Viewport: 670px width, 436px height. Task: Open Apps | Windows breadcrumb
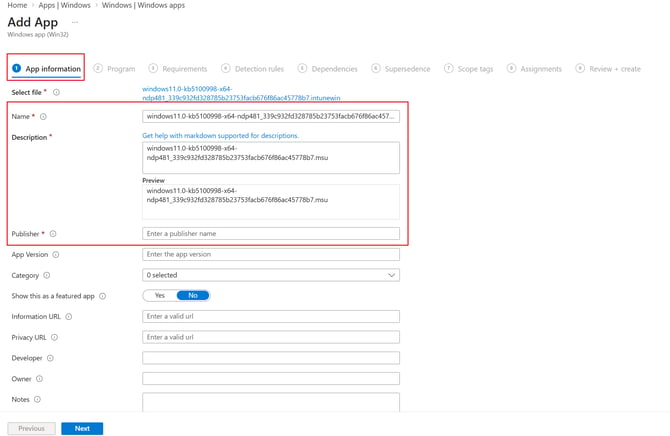65,5
